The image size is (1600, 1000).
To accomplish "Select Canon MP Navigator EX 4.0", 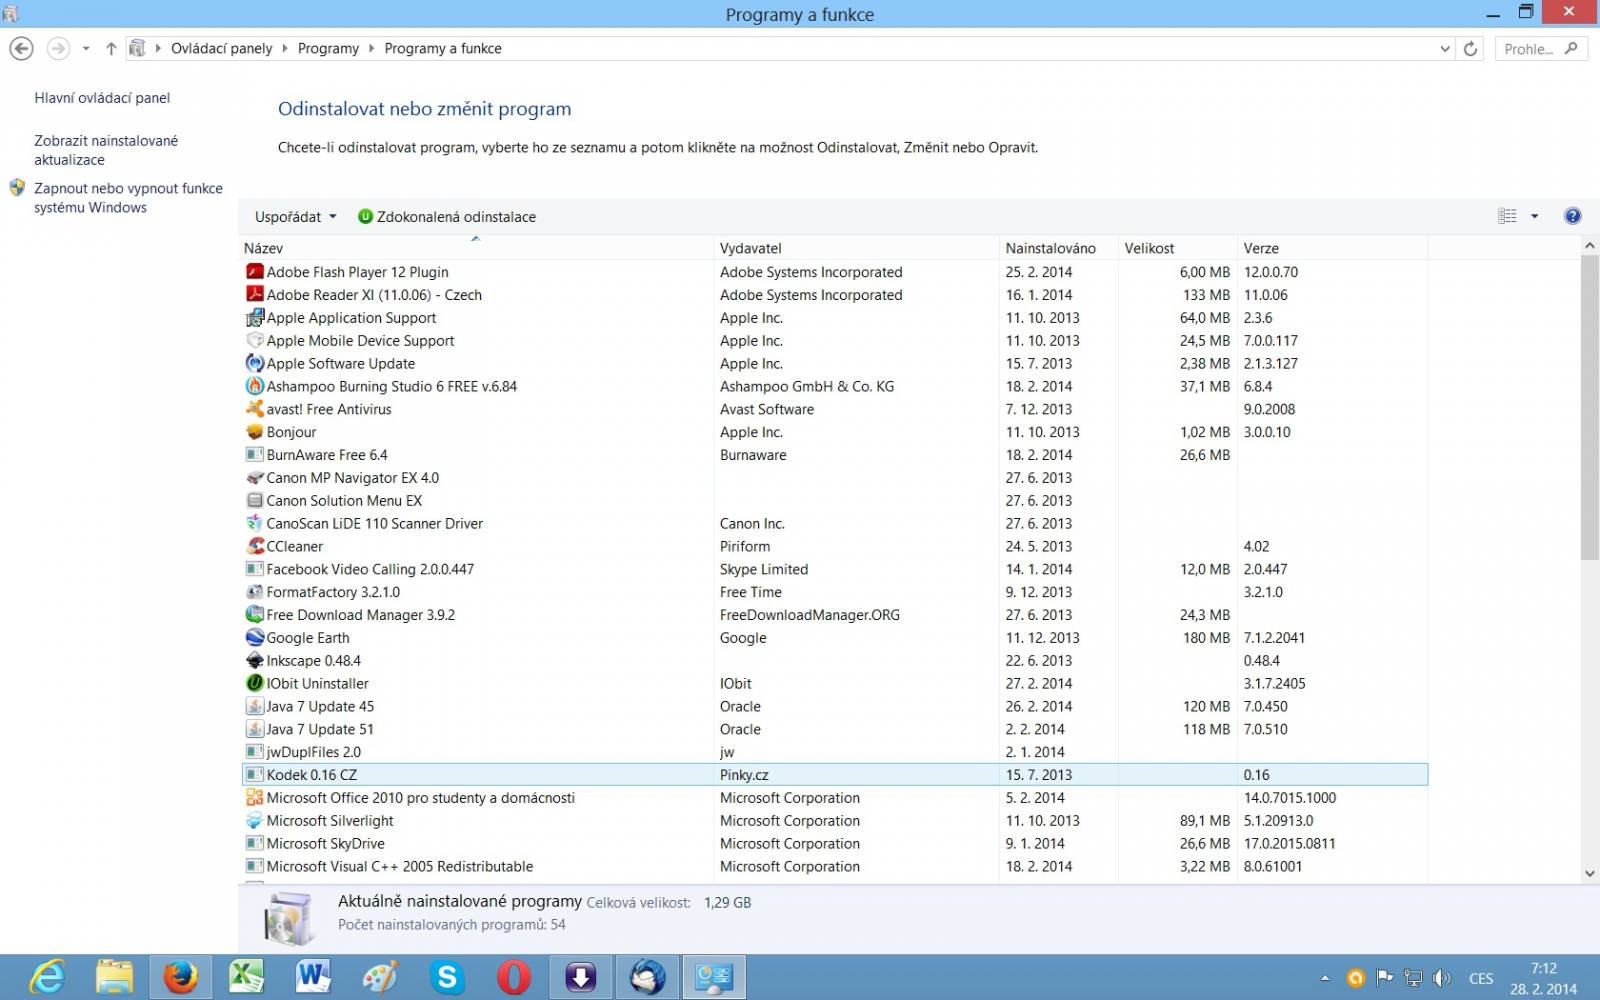I will [835, 477].
